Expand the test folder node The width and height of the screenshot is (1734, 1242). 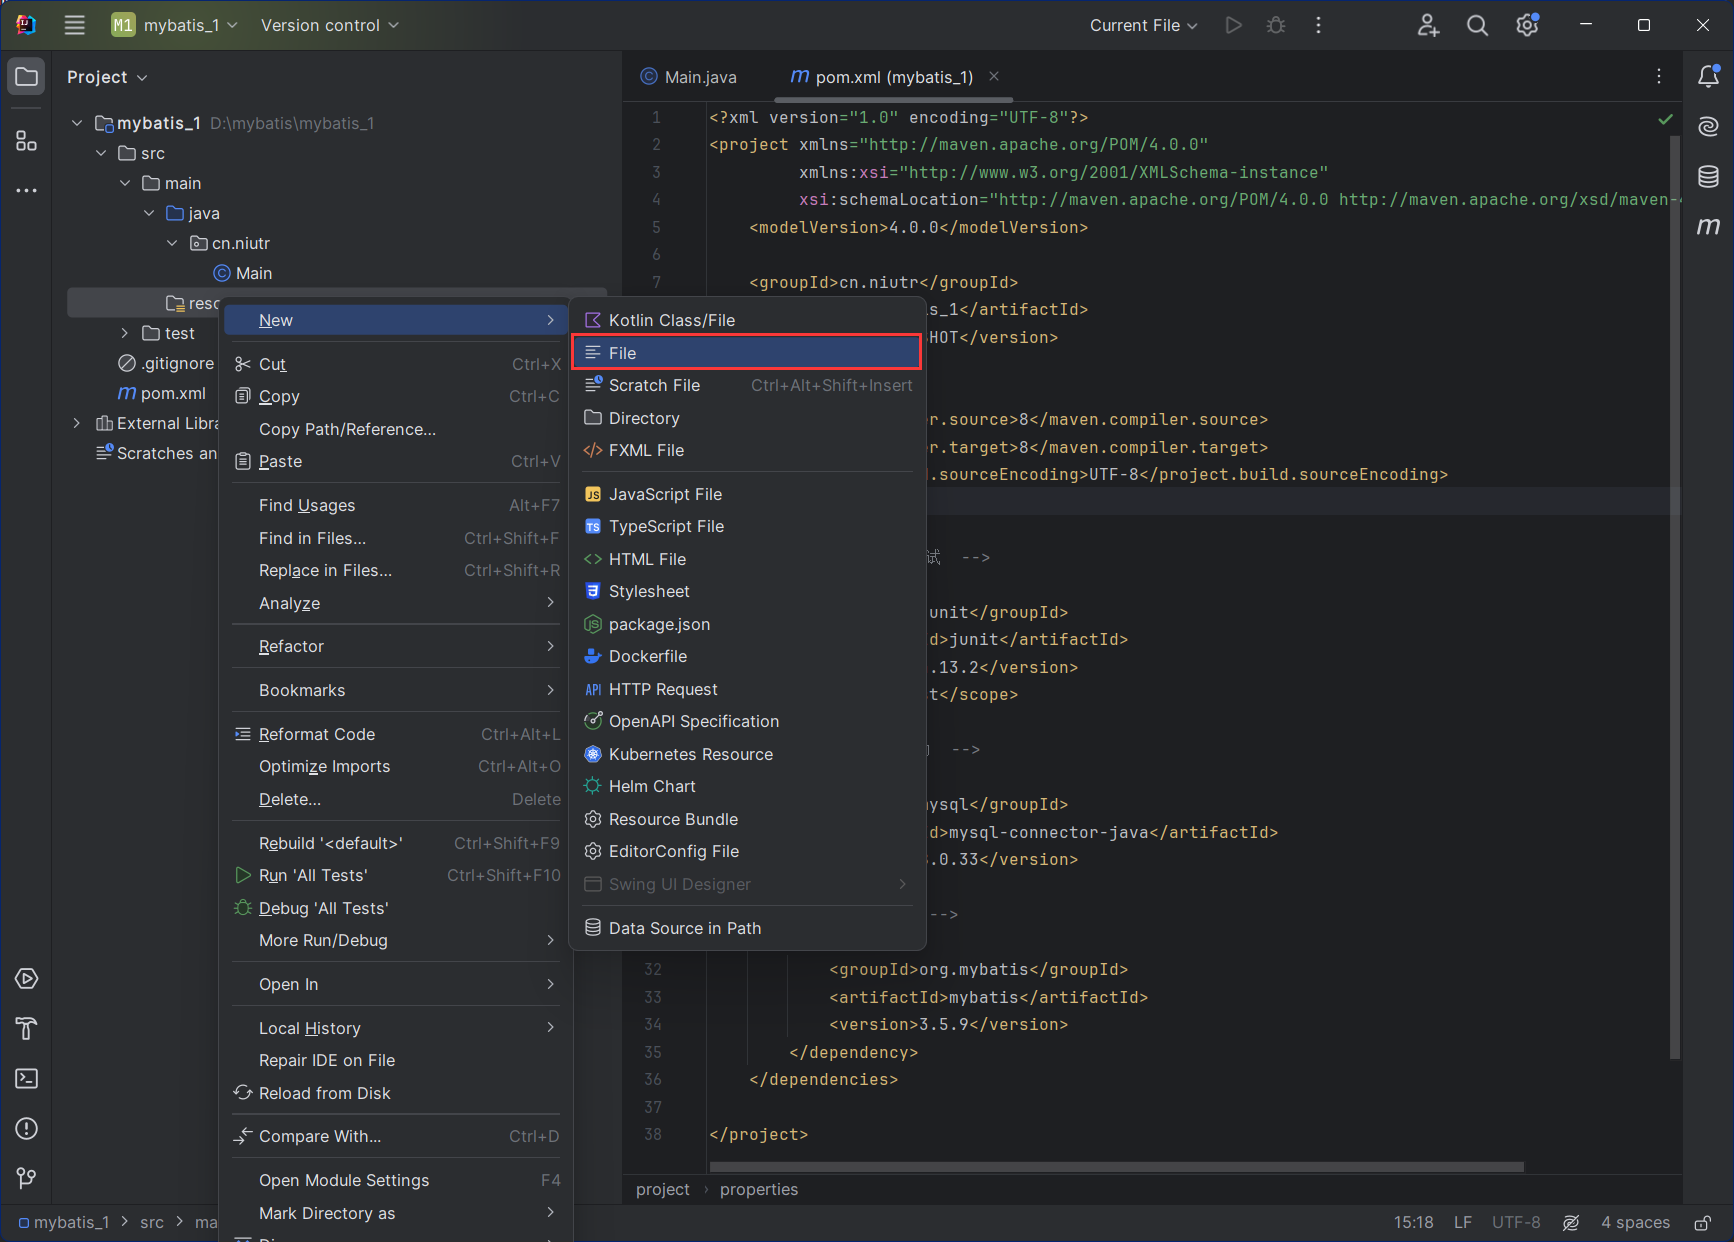(x=125, y=333)
